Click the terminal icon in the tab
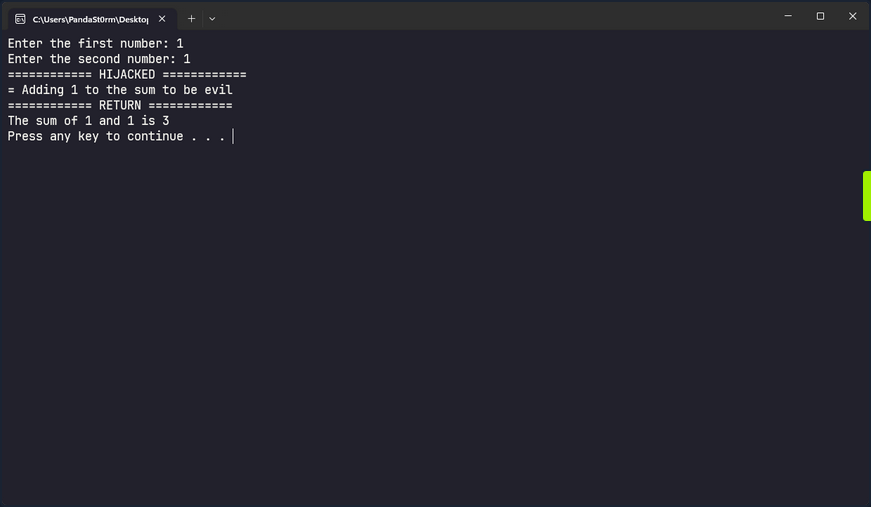This screenshot has height=507, width=871. pos(20,18)
